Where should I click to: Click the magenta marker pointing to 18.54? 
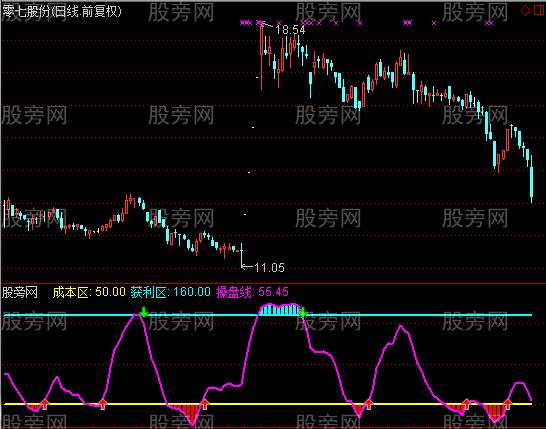click(260, 23)
